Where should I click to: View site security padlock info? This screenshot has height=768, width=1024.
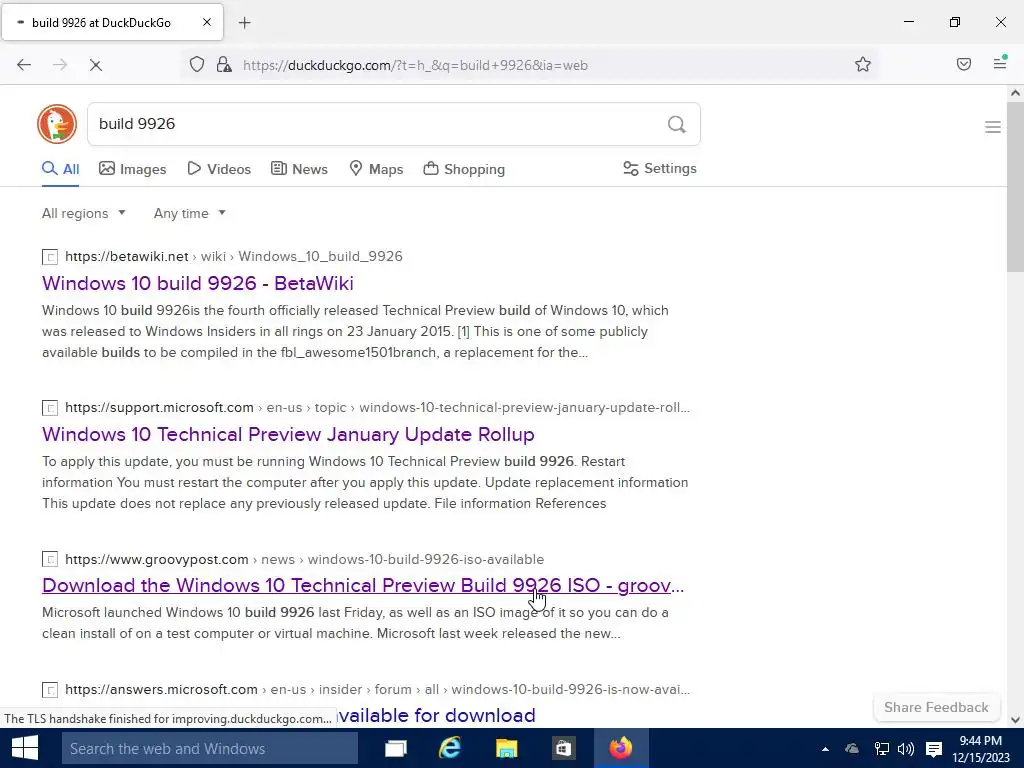224,64
